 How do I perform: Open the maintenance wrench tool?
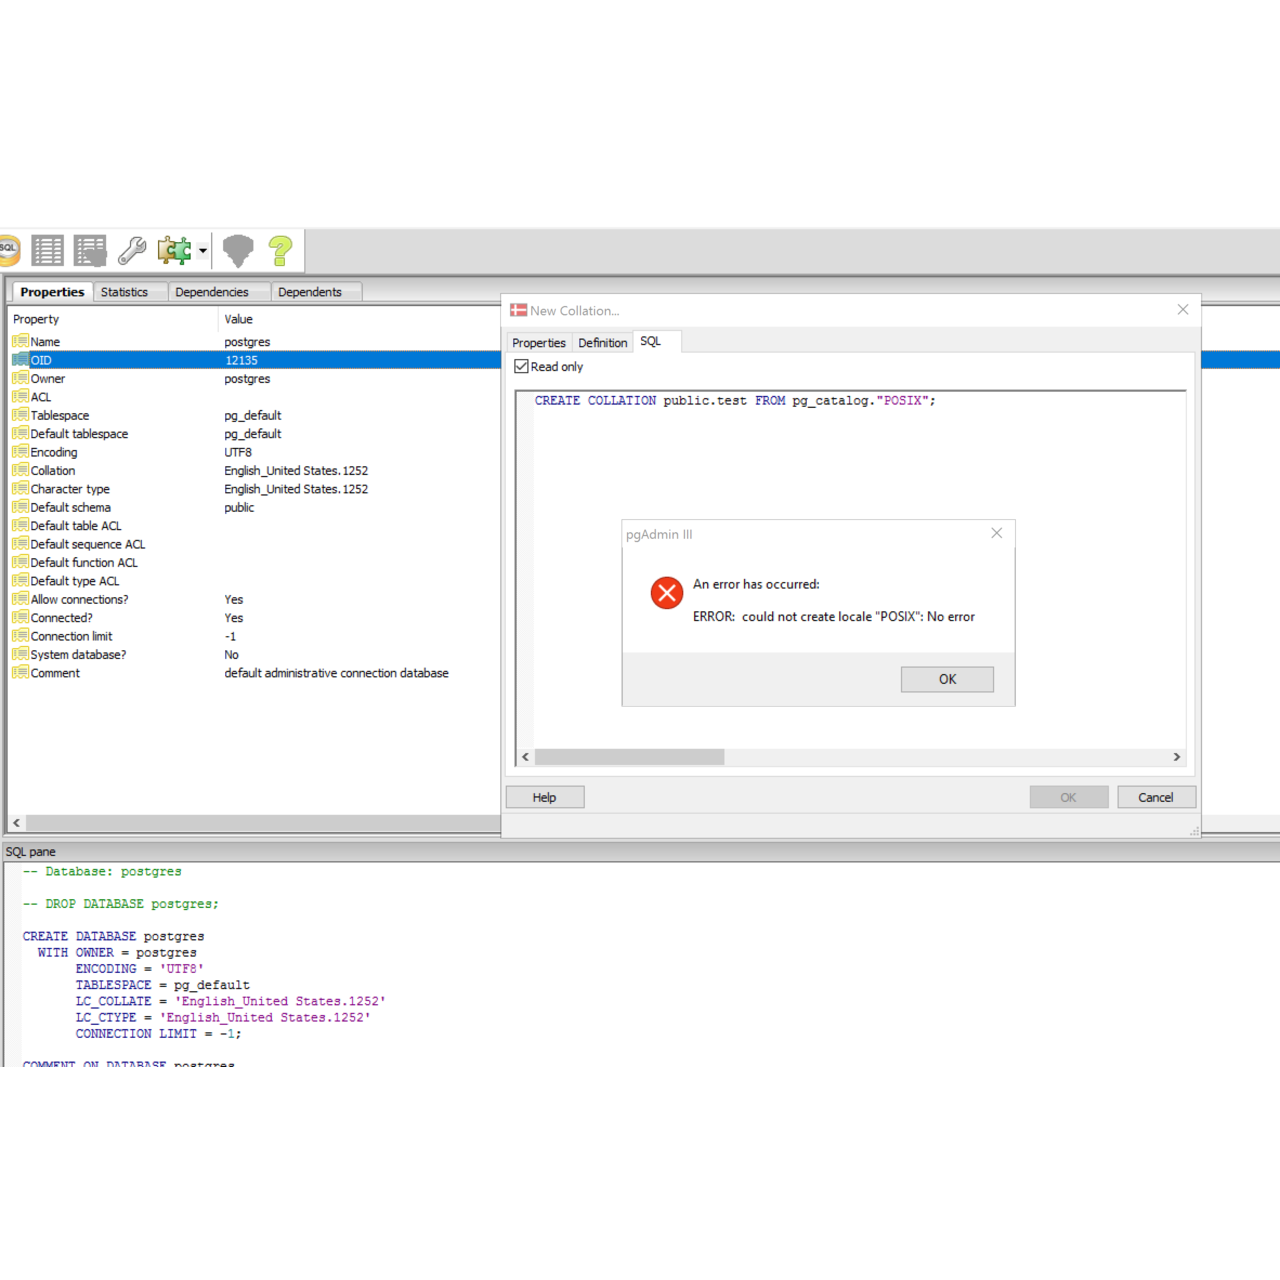point(132,250)
